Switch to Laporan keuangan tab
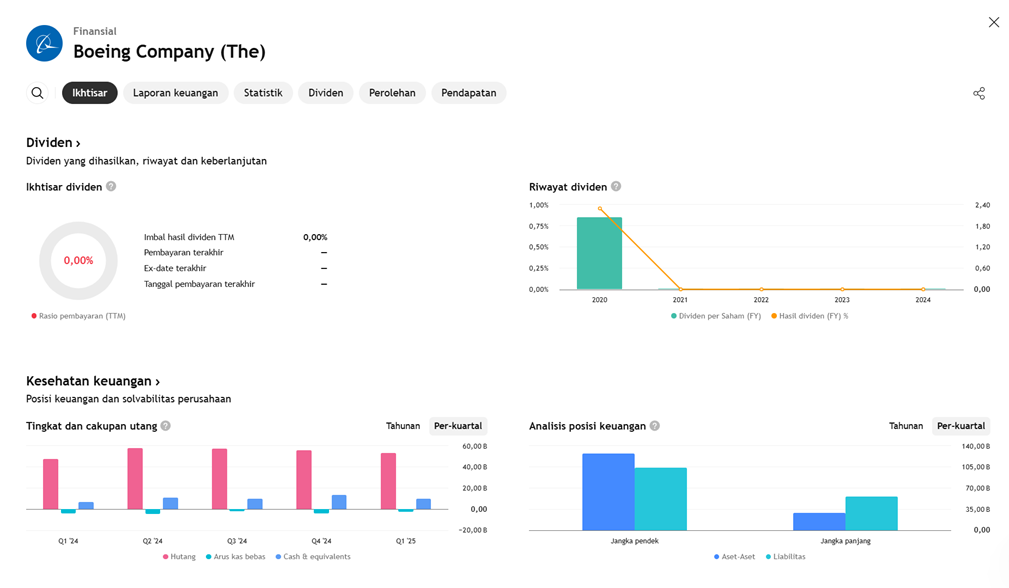 coord(176,93)
